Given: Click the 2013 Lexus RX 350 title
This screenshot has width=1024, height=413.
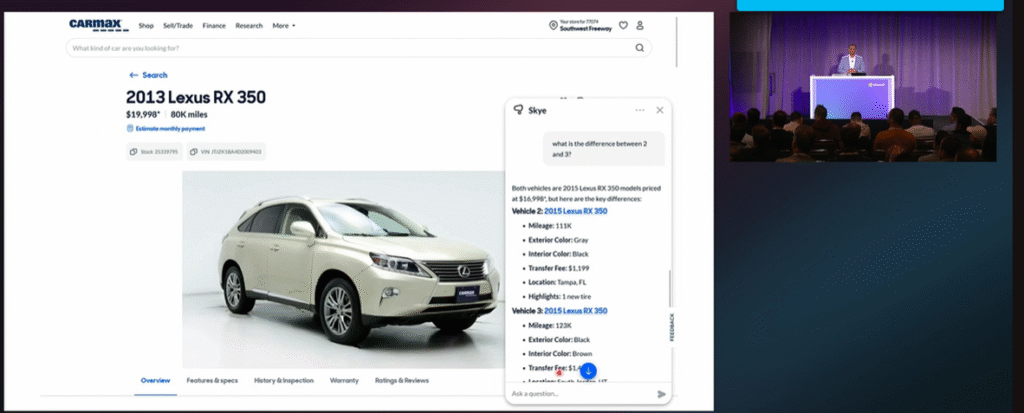Looking at the screenshot, I should (x=196, y=97).
